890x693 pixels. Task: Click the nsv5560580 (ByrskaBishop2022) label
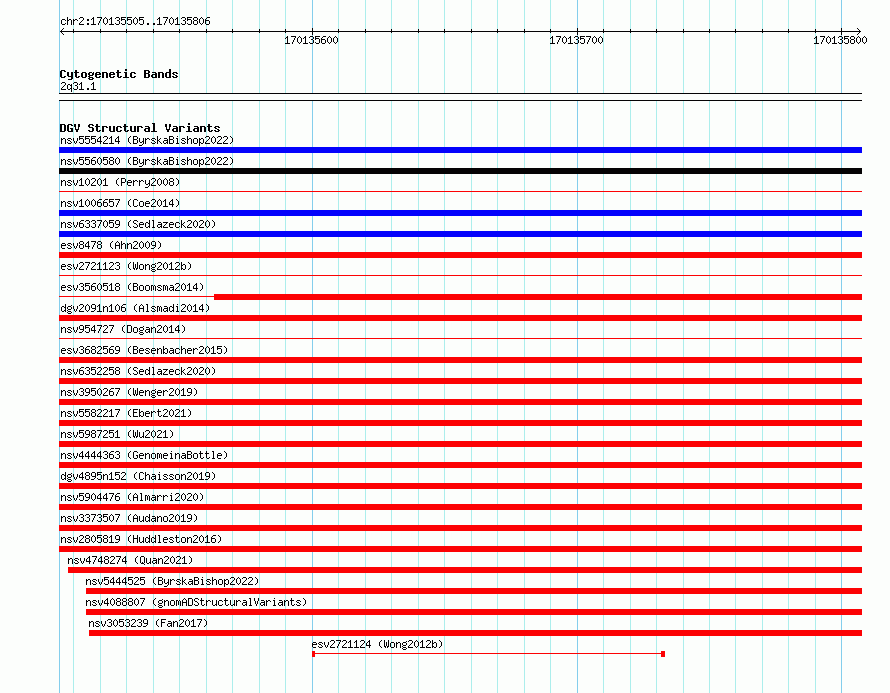coord(147,161)
